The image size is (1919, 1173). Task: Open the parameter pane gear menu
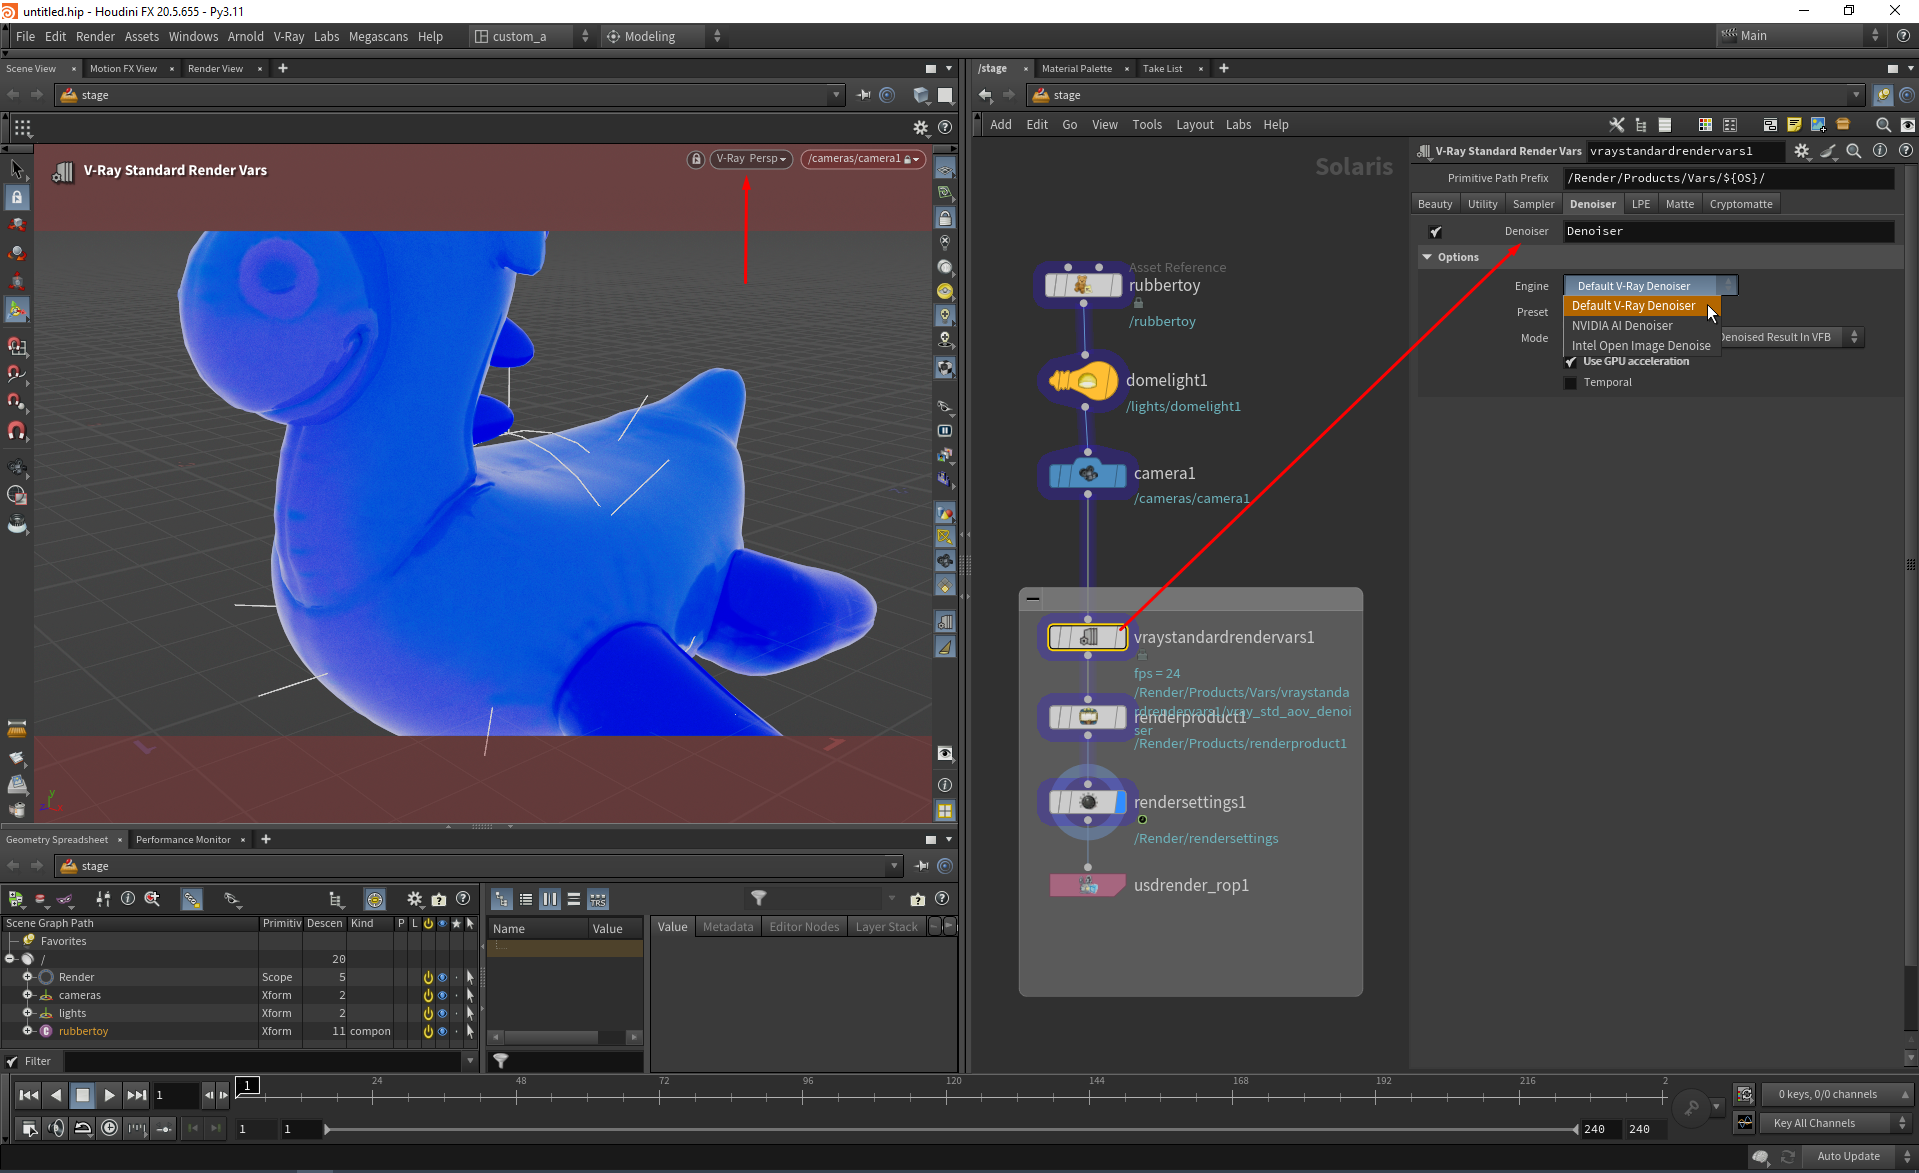coord(1801,151)
